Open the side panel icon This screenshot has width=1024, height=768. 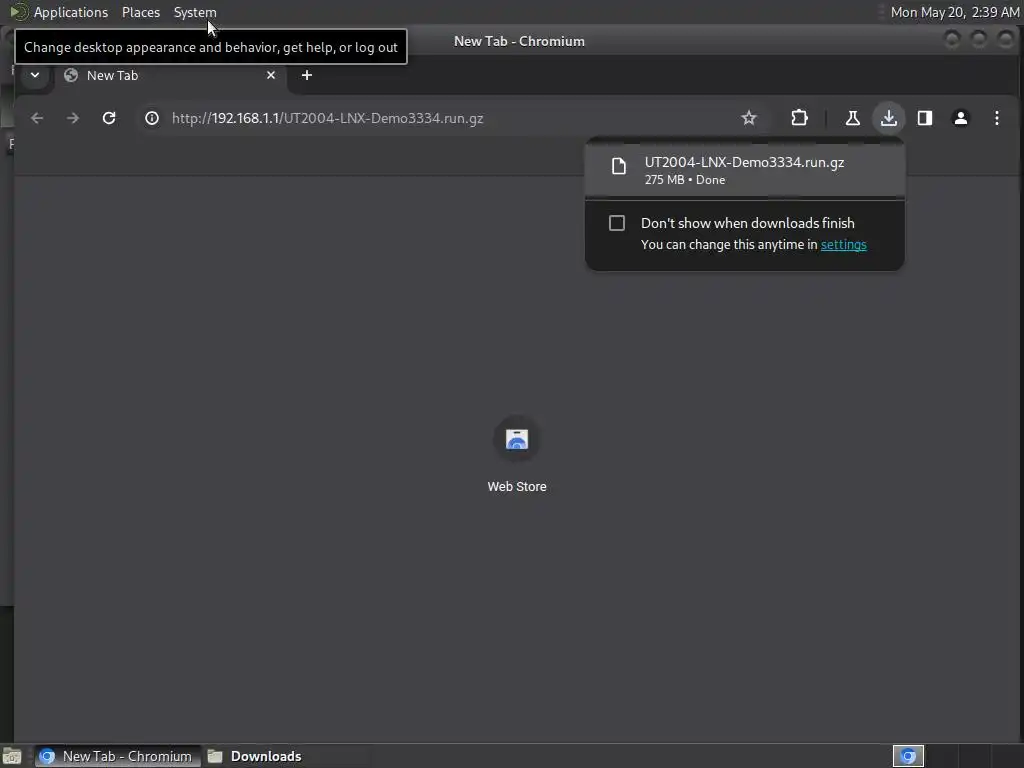click(x=925, y=118)
